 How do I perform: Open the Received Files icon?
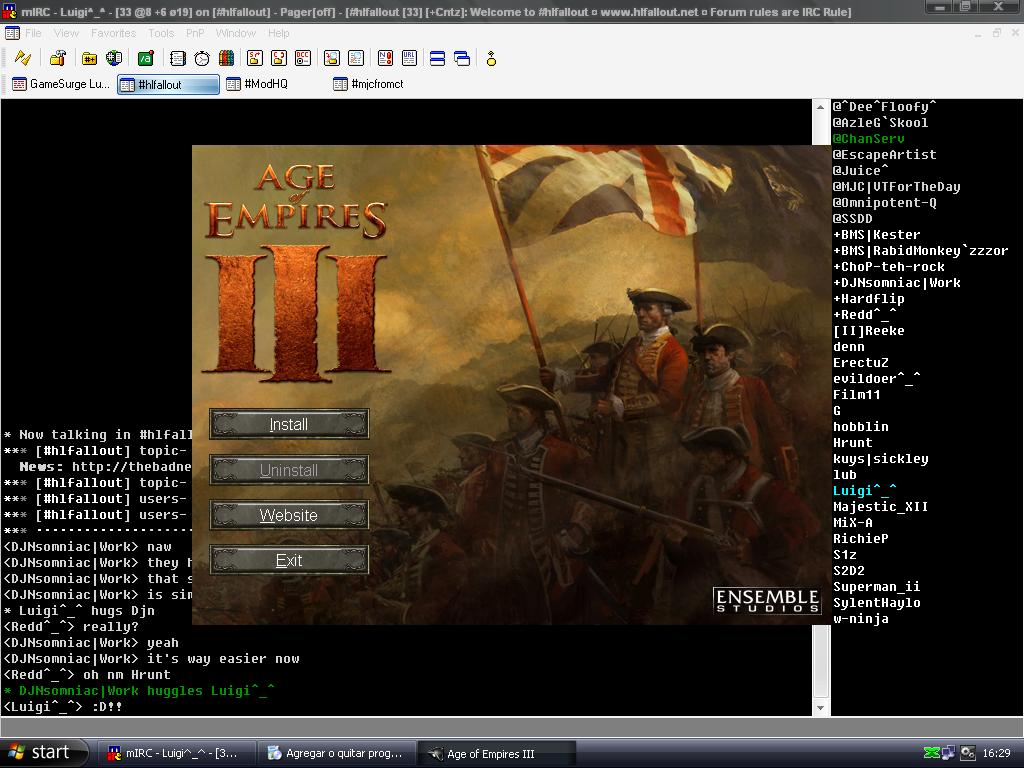[332, 59]
